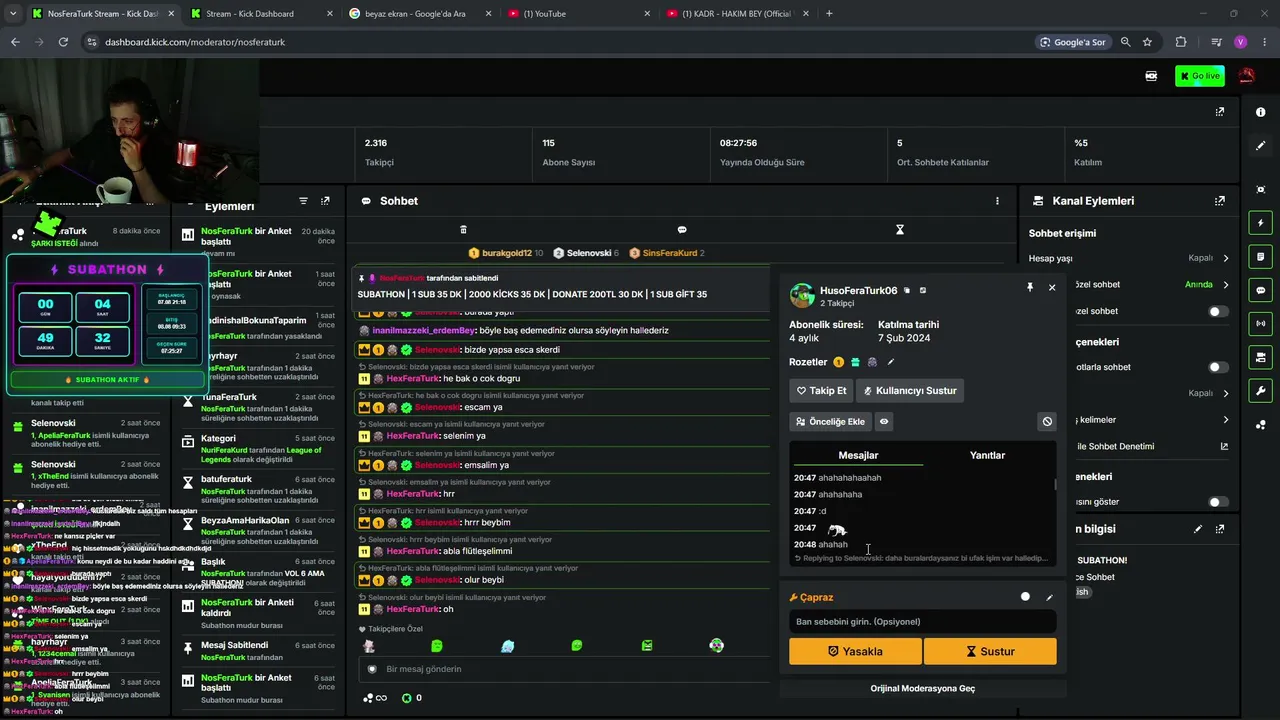Image resolution: width=1280 pixels, height=720 pixels.
Task: Click burakgold12 in the top gifters row
Action: coord(506,253)
